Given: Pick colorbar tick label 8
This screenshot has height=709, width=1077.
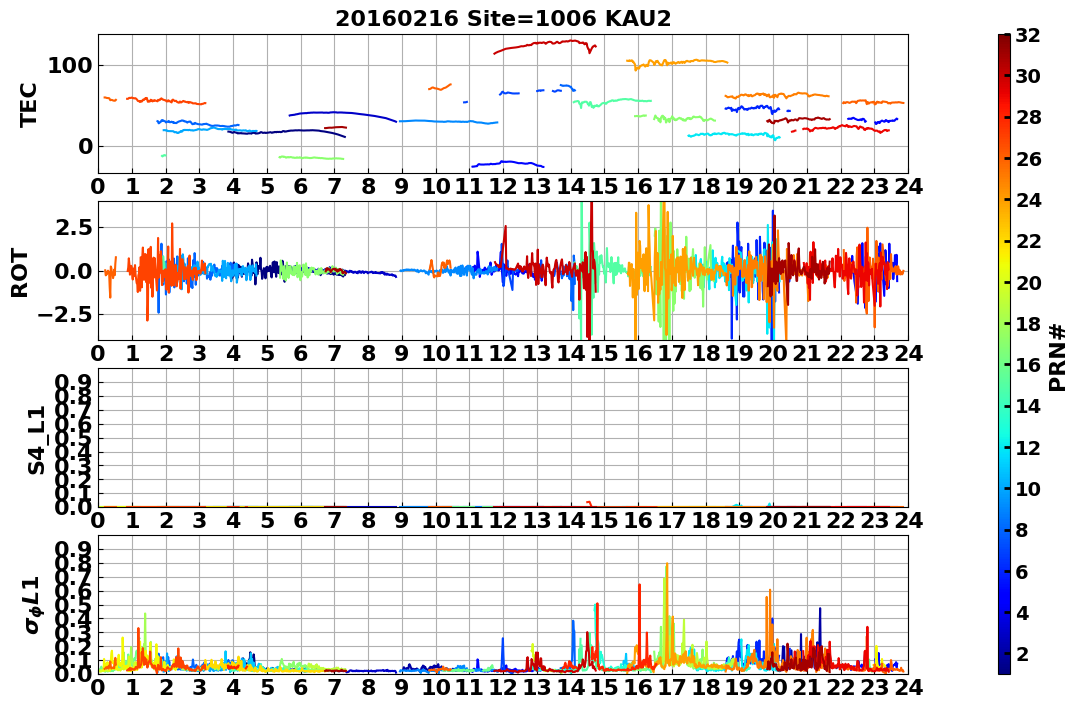Looking at the screenshot, I should click(x=1022, y=530).
